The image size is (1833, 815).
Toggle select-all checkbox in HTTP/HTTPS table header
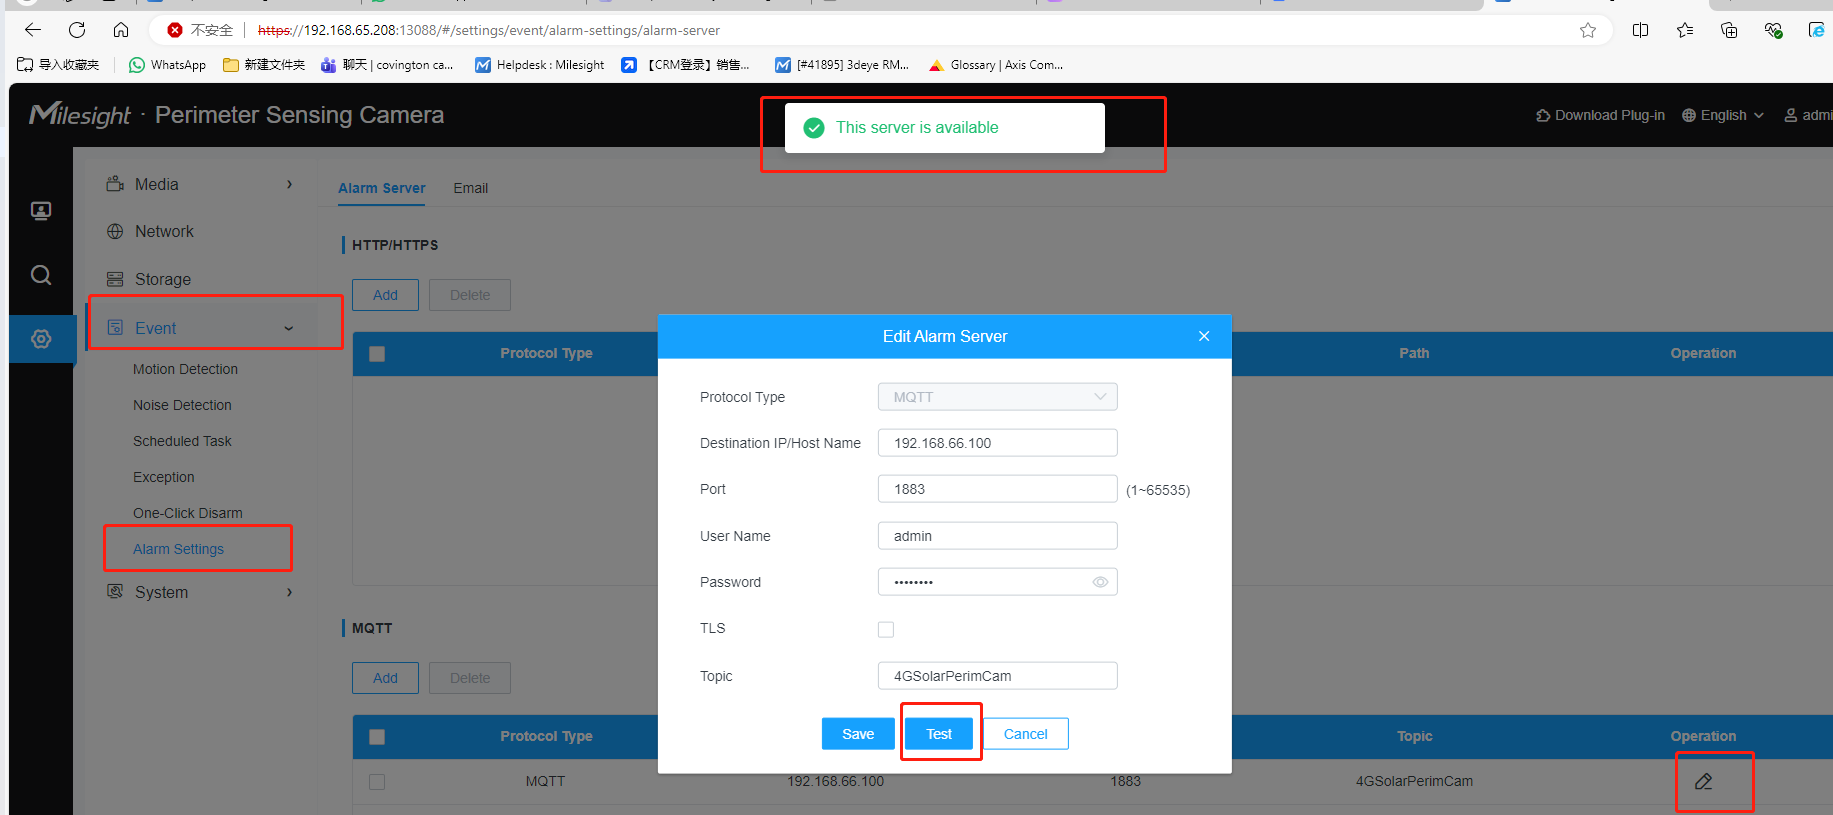tap(377, 354)
